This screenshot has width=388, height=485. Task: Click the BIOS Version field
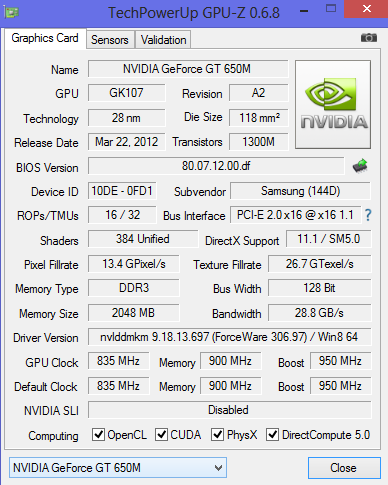216,166
